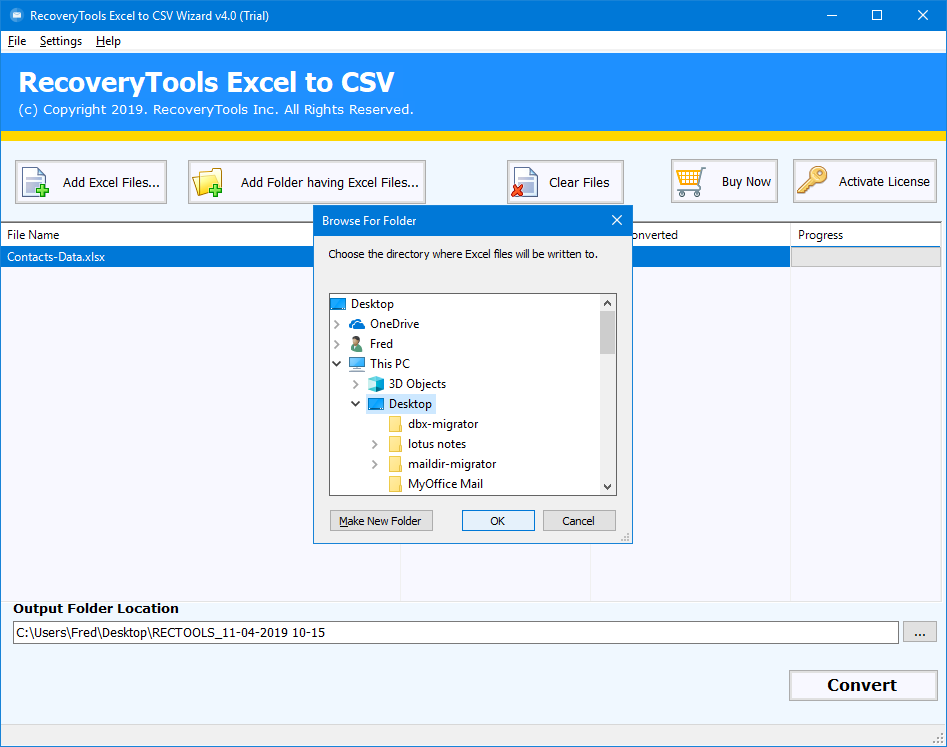Image resolution: width=947 pixels, height=747 pixels.
Task: Click the OneDrive cloud icon
Action: (x=357, y=324)
